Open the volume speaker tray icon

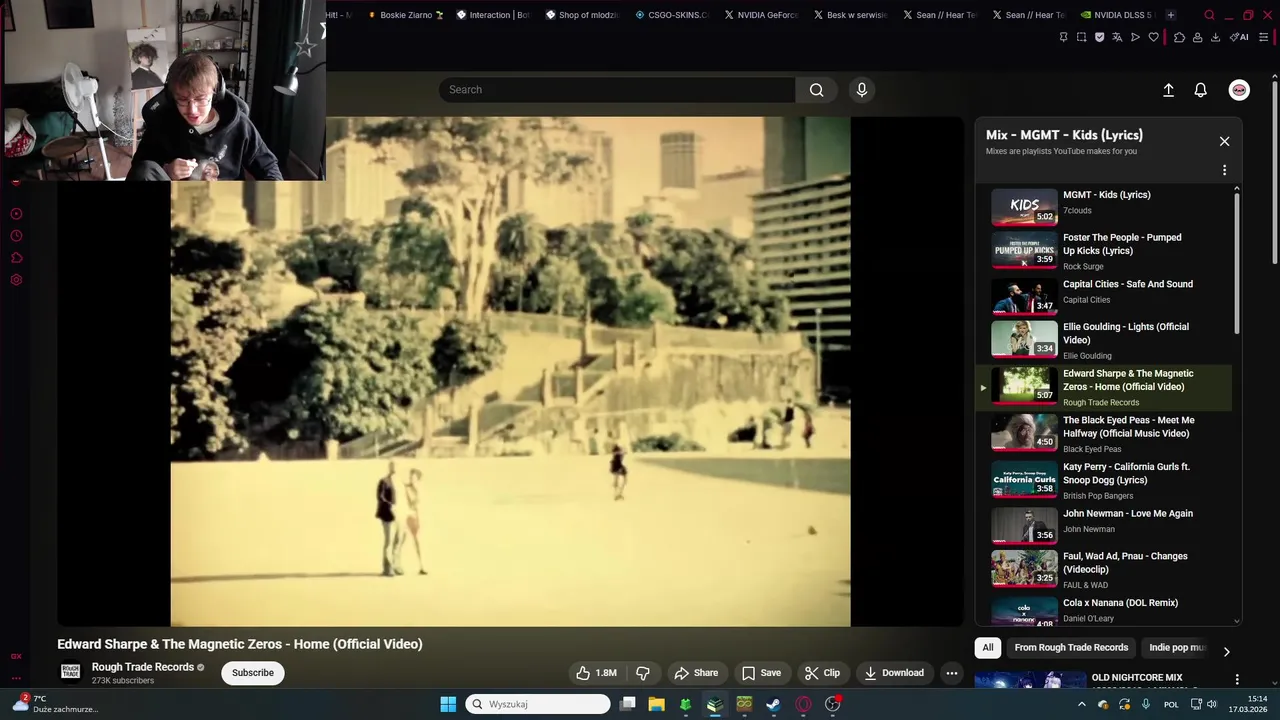[x=1211, y=704]
